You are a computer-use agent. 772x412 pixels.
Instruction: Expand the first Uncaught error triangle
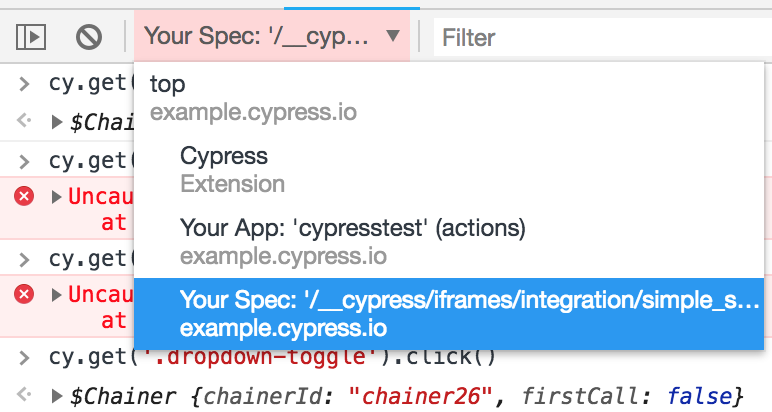57,197
